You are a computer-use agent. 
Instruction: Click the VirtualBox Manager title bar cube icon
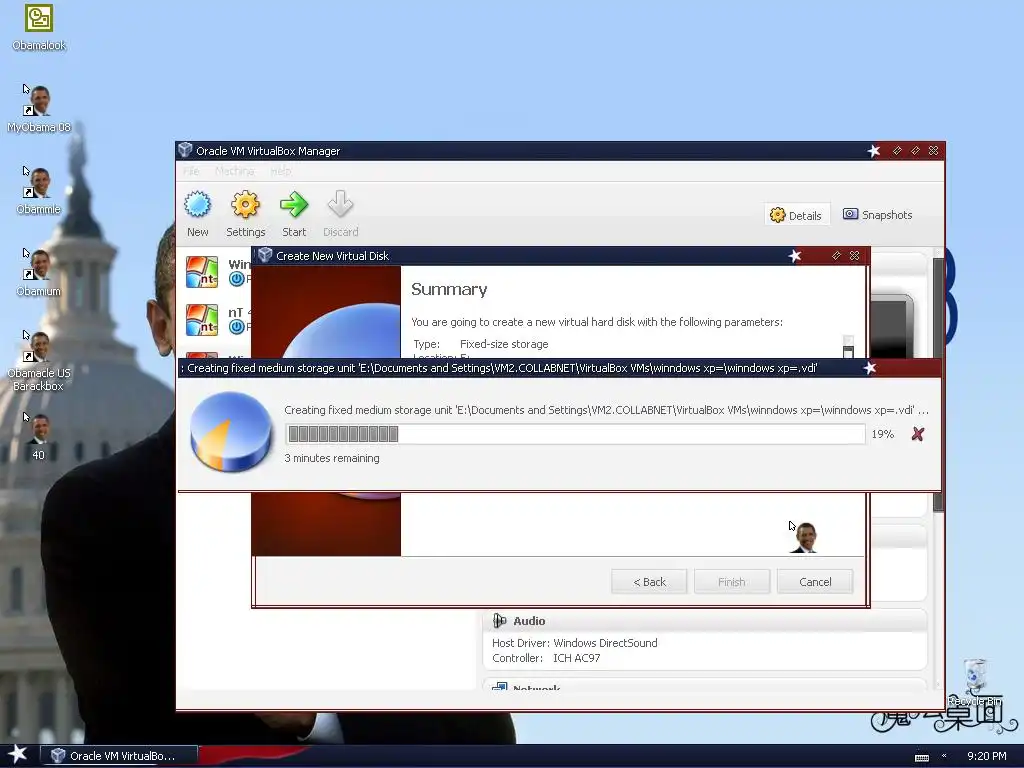tap(185, 150)
